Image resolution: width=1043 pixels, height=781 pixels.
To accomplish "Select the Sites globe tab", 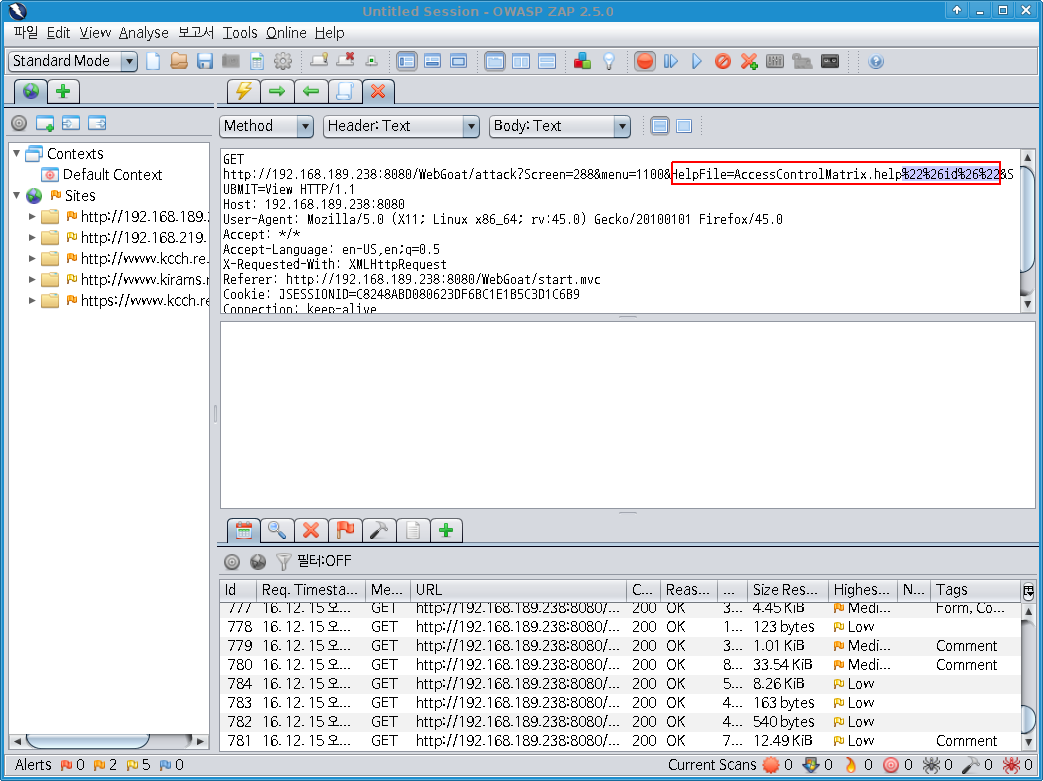I will 31,91.
